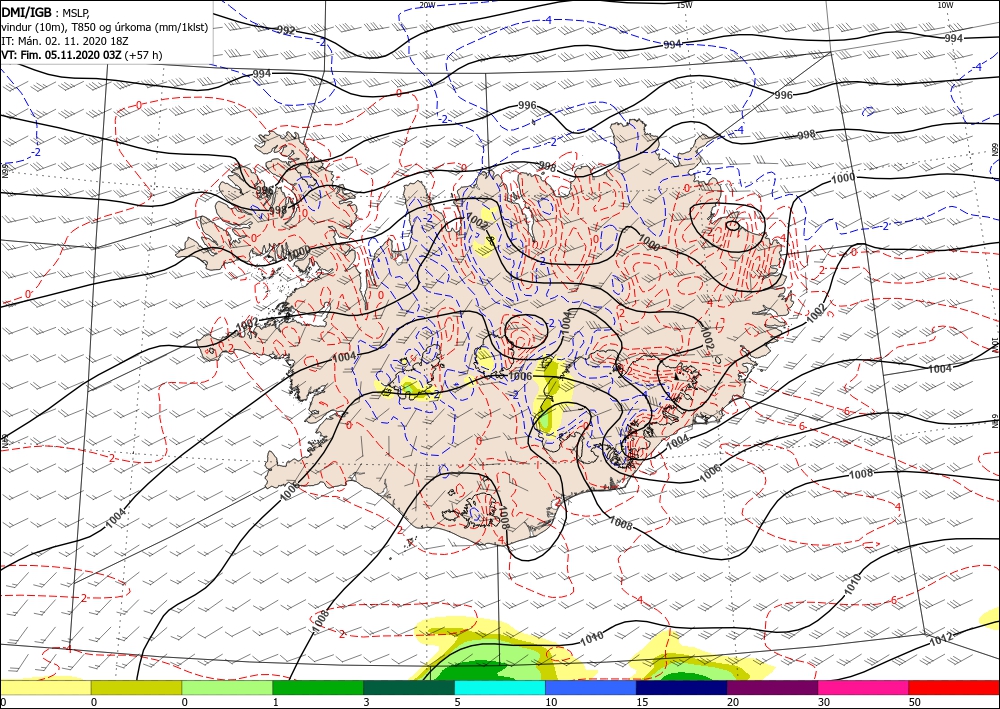Click the purple legend swatch starting at 20

coord(772,687)
